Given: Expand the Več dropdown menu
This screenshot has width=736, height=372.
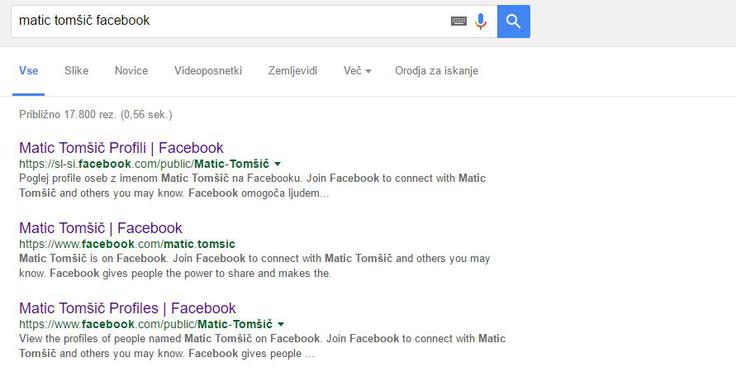Looking at the screenshot, I should (357, 71).
